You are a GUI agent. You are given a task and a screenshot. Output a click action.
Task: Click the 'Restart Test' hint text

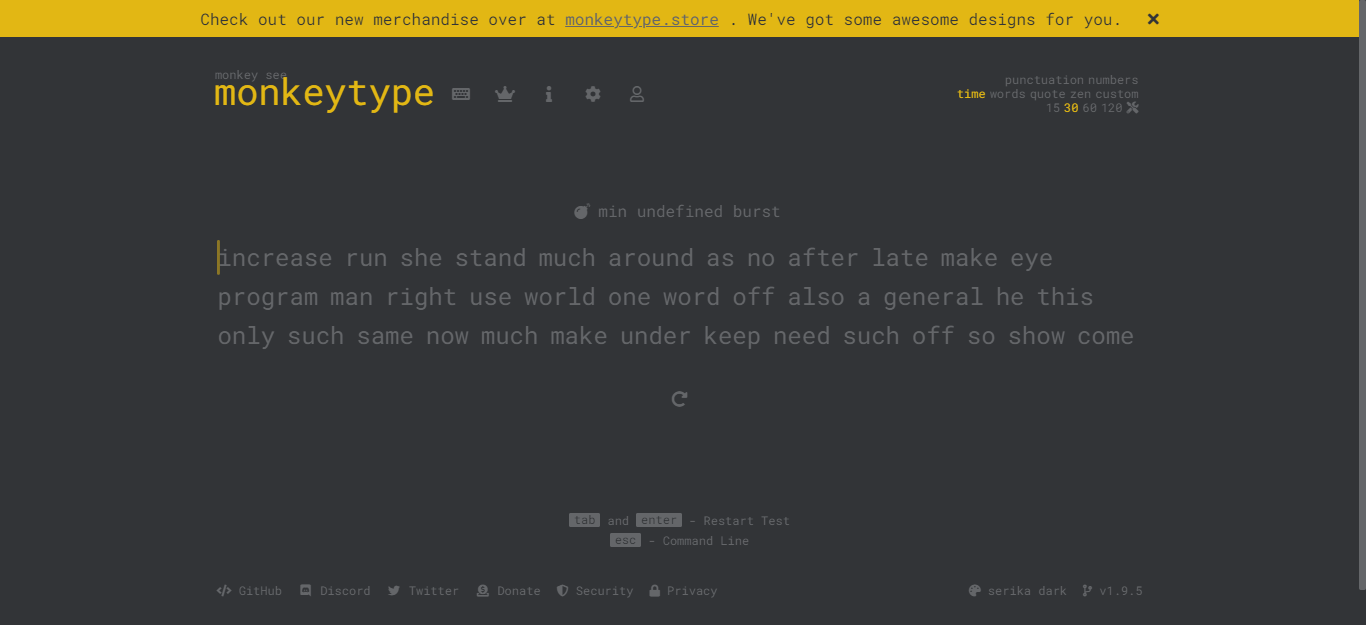(746, 521)
